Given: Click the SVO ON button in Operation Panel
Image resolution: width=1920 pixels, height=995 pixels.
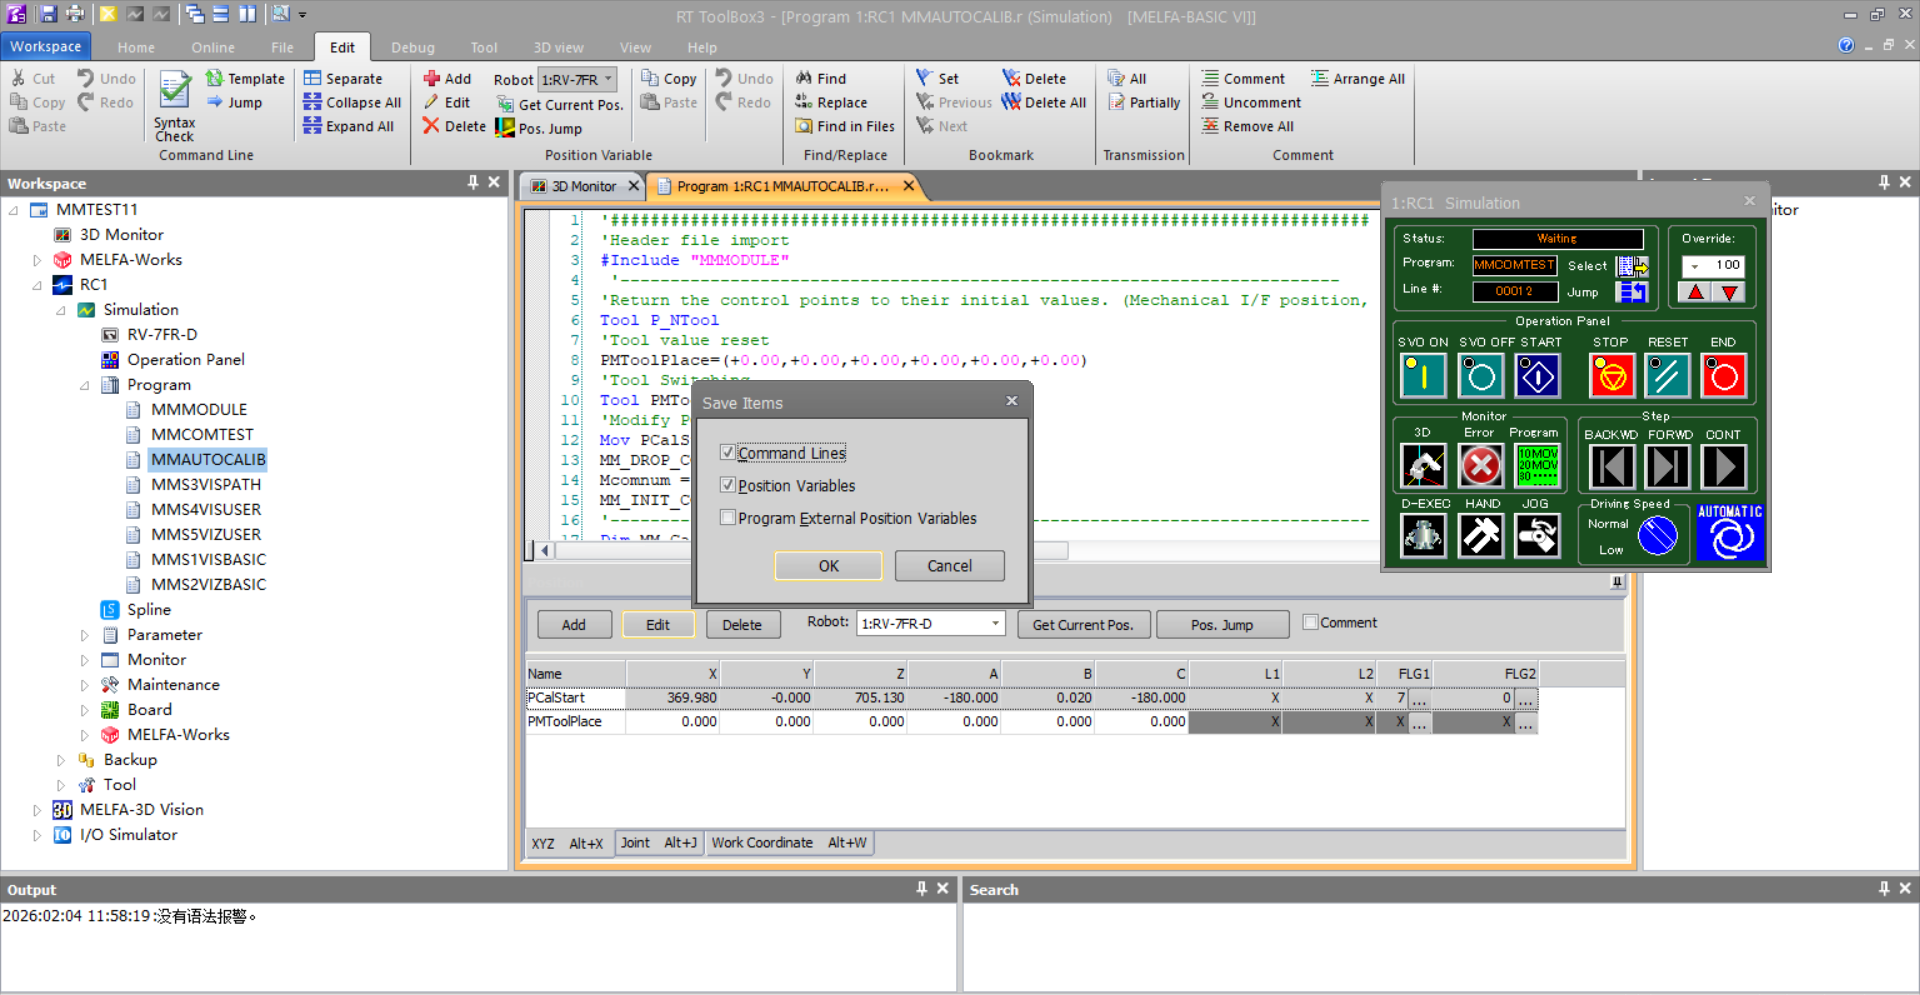Looking at the screenshot, I should pos(1423,377).
